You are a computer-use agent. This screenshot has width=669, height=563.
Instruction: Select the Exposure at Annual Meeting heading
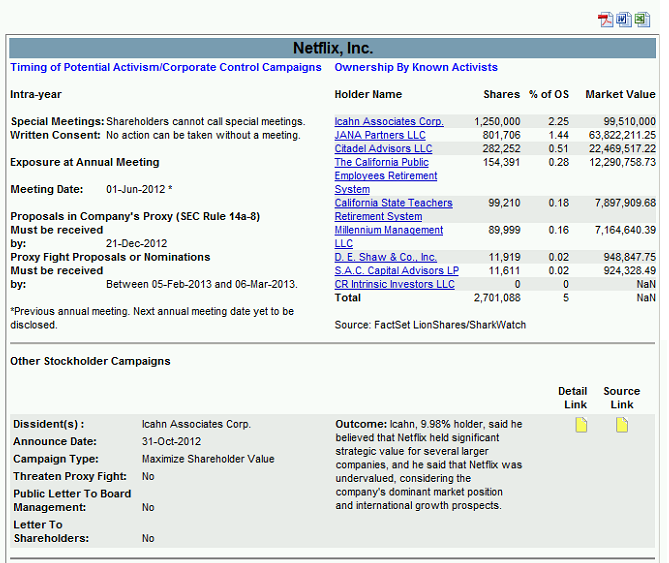pos(85,162)
